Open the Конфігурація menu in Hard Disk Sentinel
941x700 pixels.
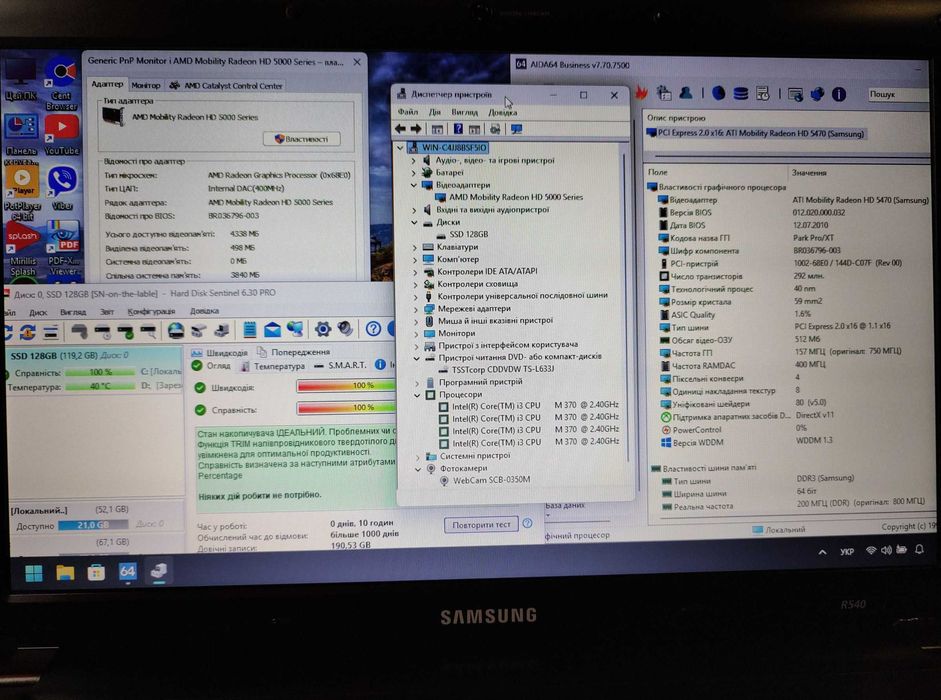click(x=151, y=312)
